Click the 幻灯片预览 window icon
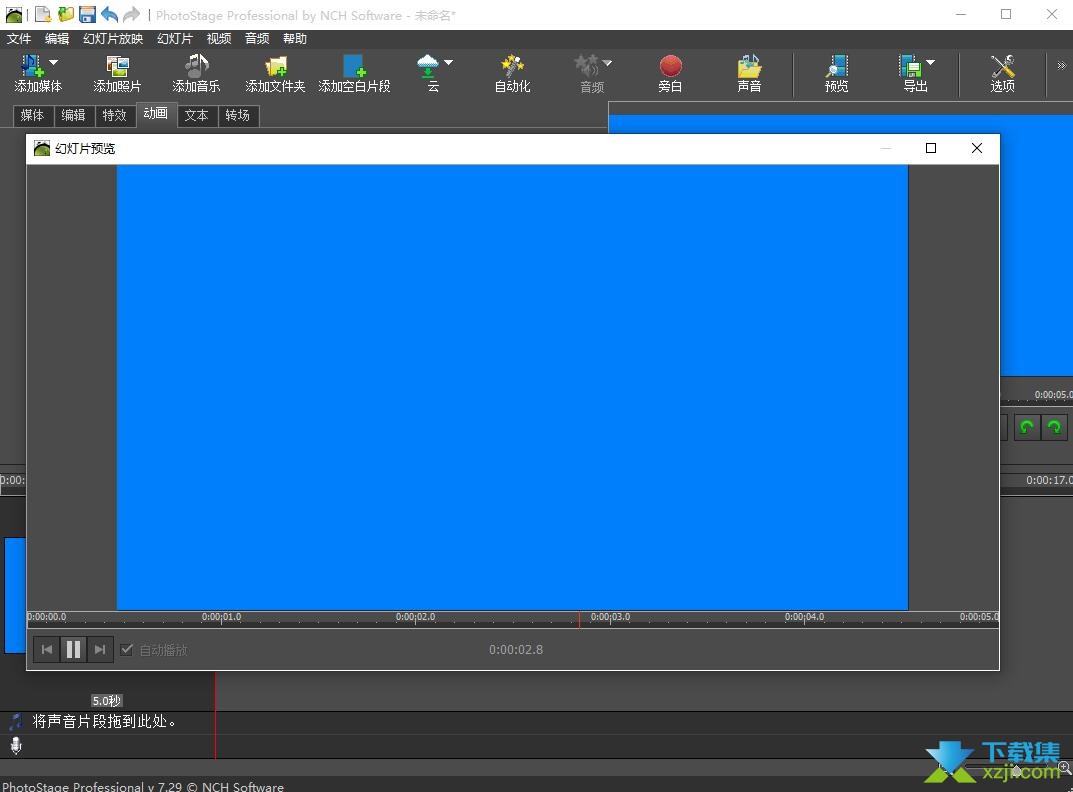 point(42,149)
